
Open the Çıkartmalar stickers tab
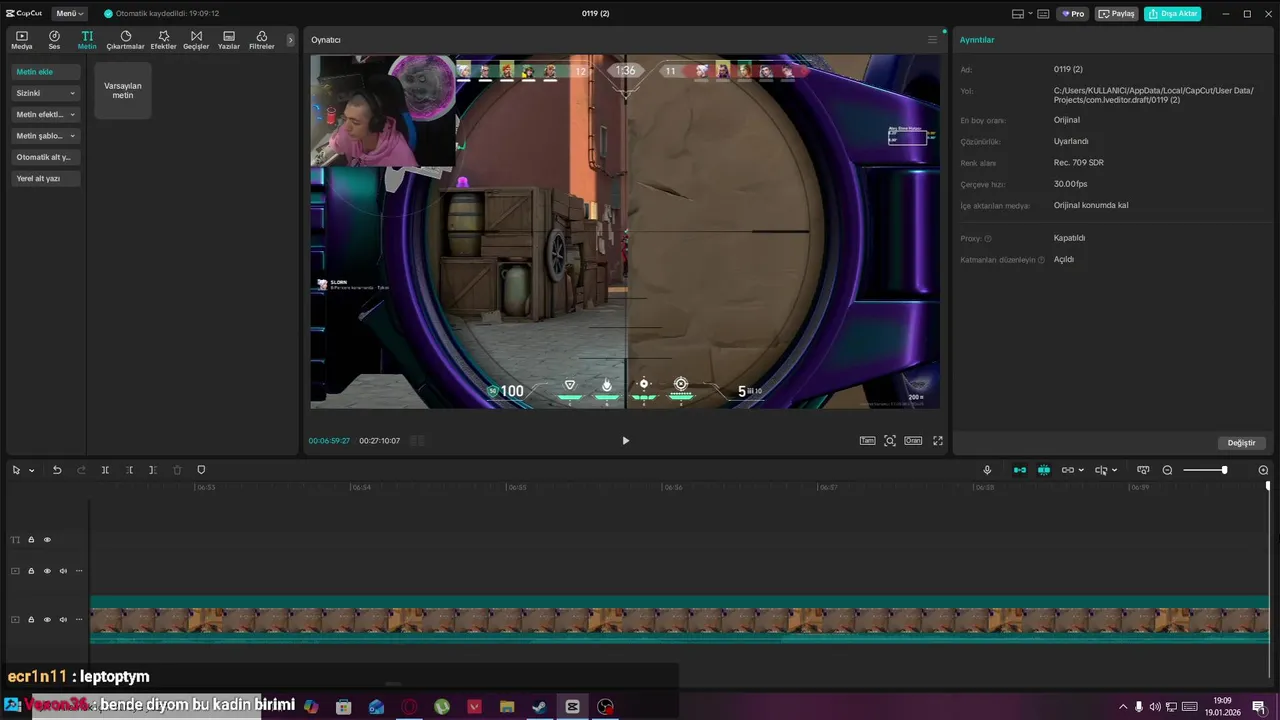coord(126,40)
